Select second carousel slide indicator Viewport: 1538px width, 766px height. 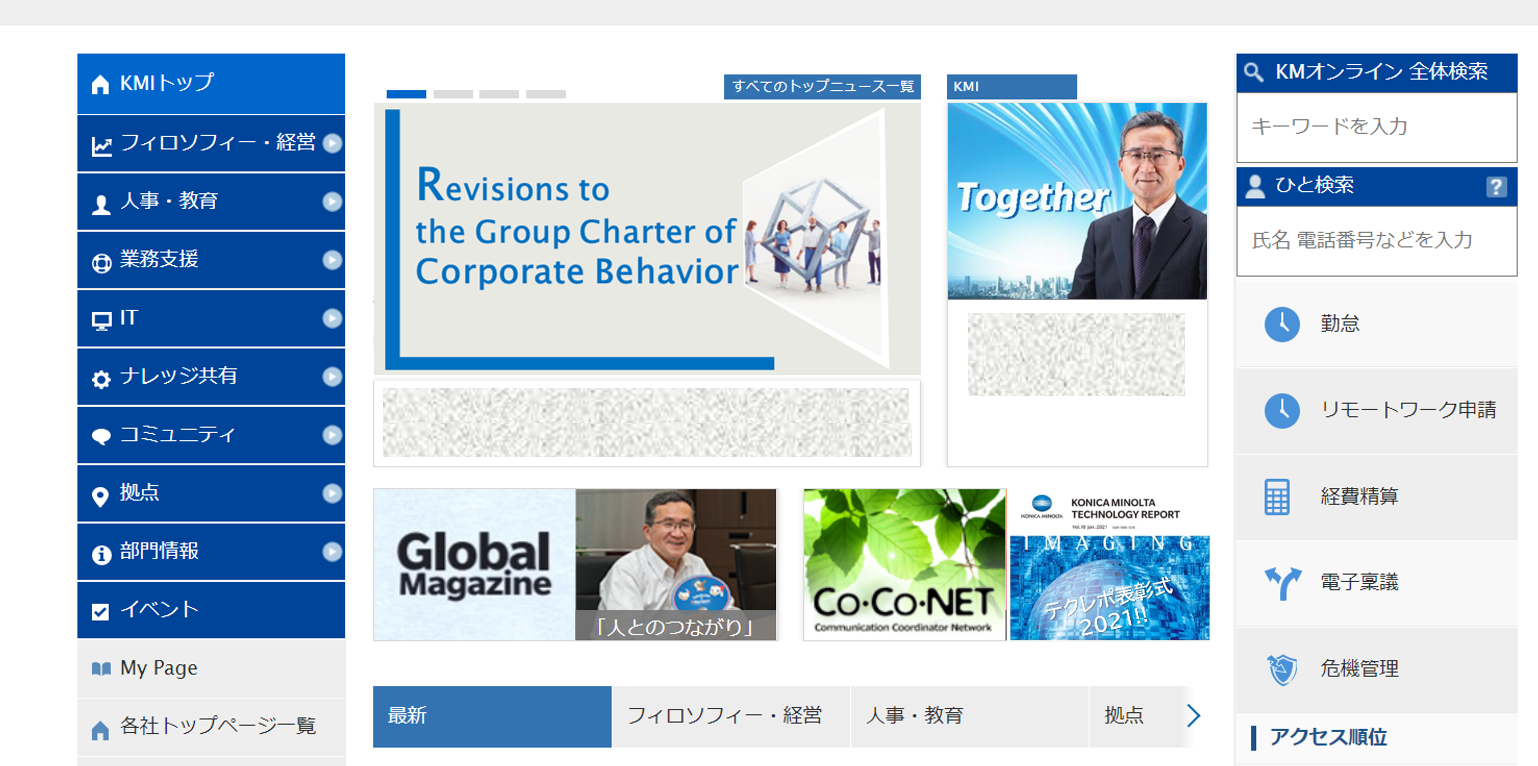coord(453,94)
